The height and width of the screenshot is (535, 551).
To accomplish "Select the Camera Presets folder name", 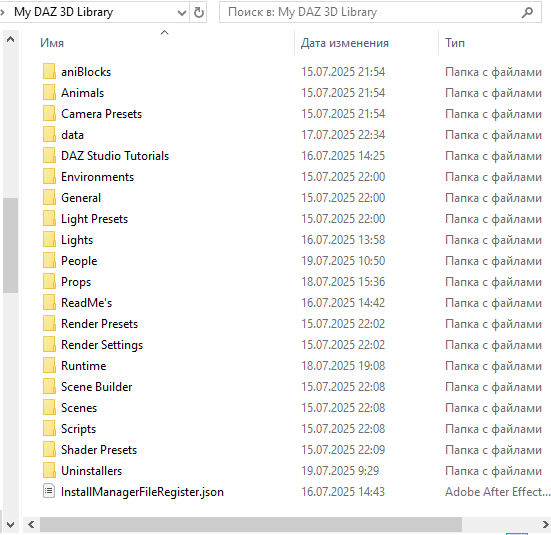I will 102,114.
